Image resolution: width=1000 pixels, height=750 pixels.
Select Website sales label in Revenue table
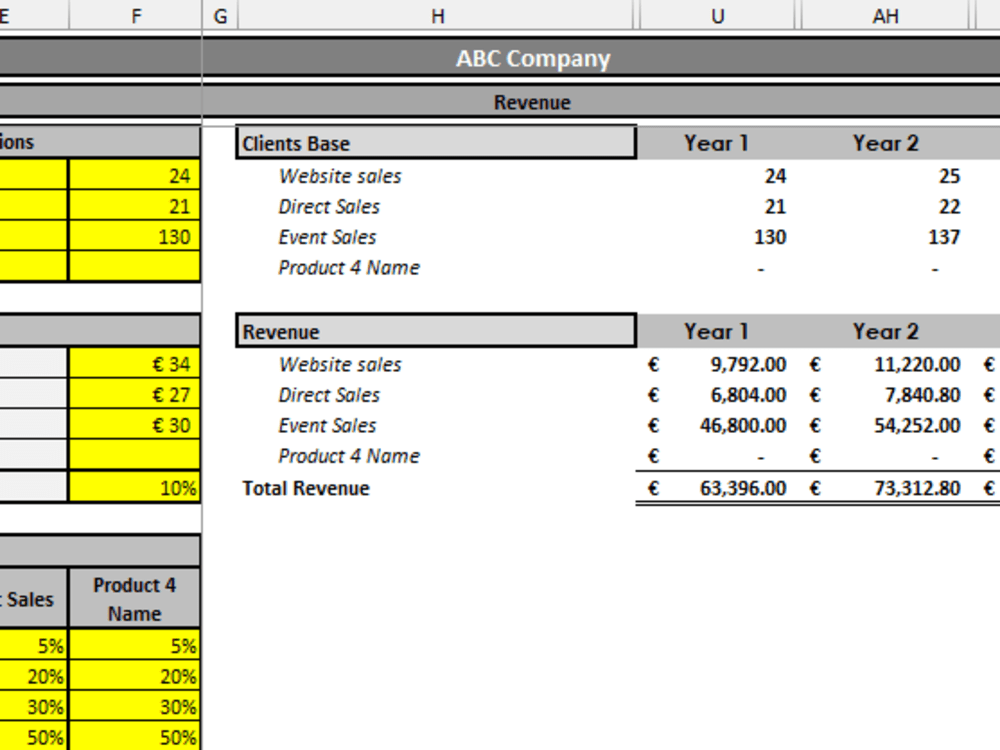point(340,365)
